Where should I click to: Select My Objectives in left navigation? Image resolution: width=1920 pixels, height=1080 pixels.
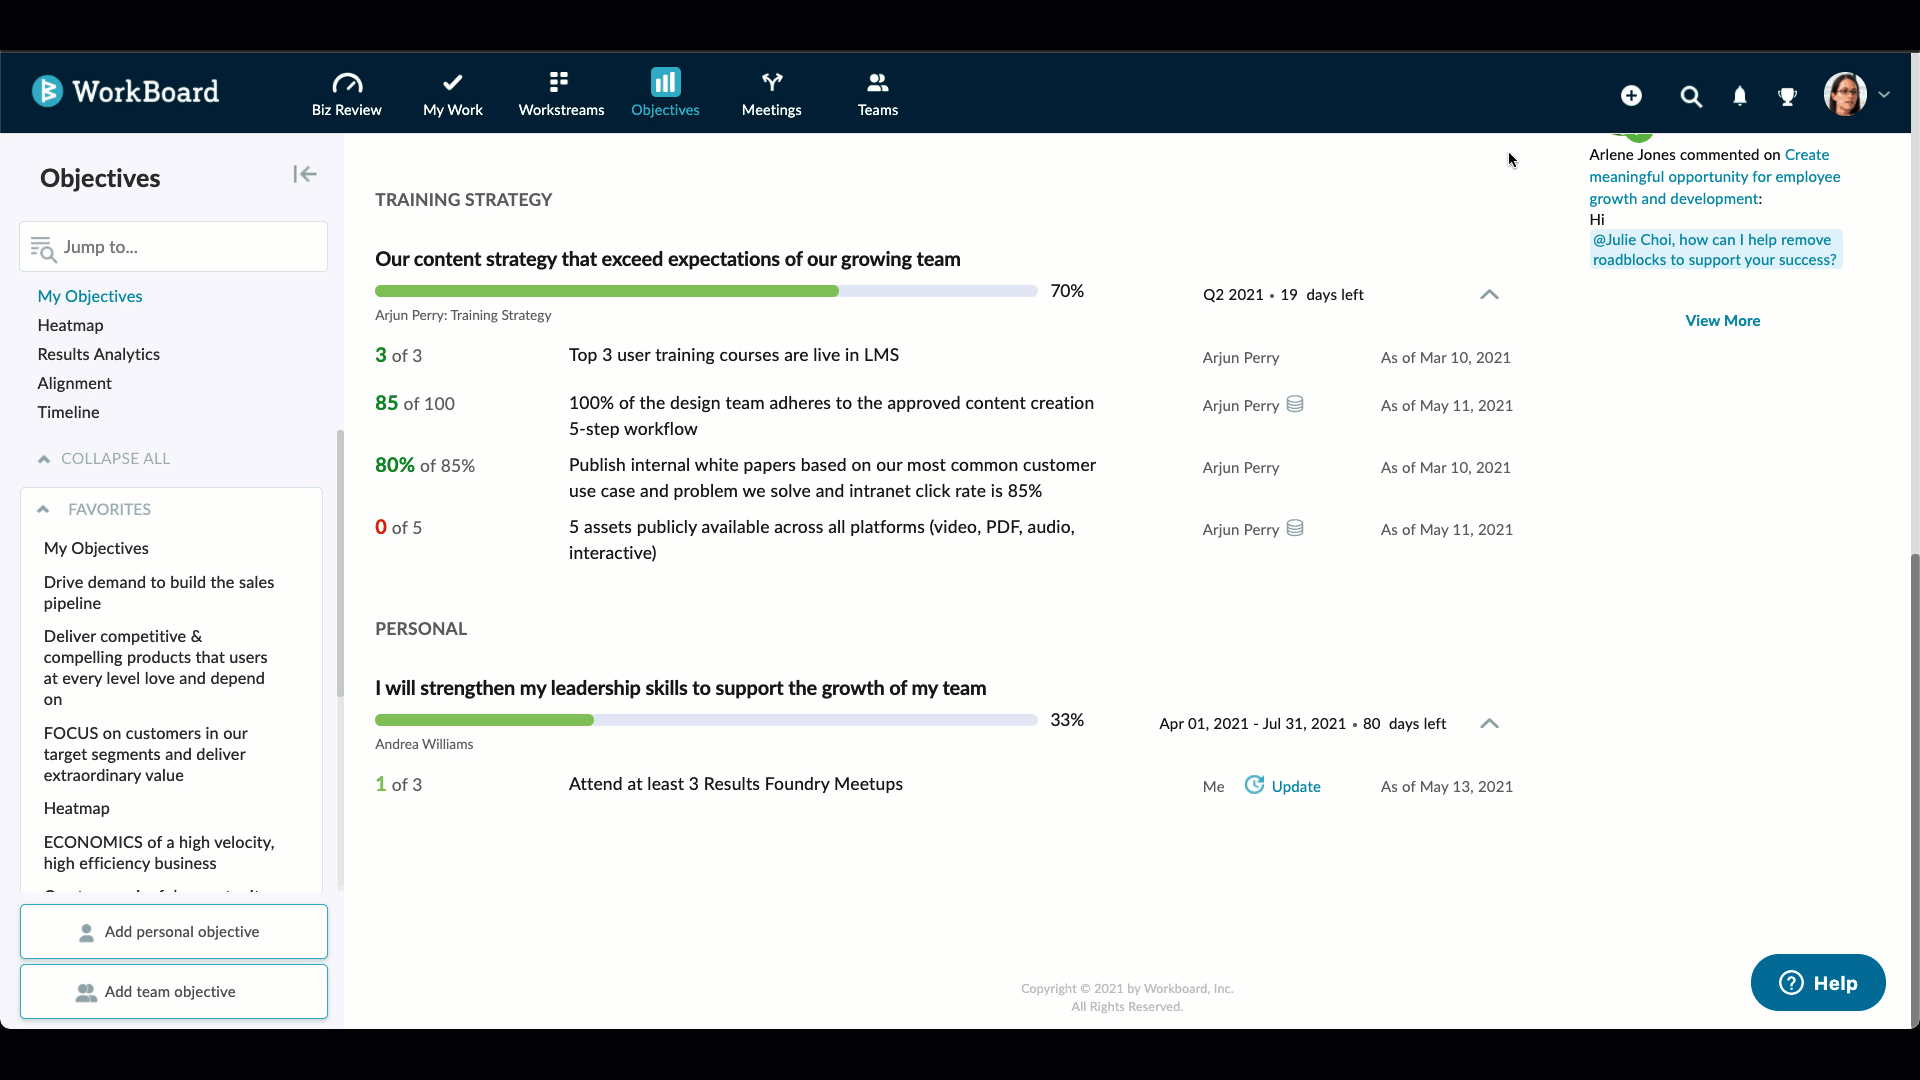pyautogui.click(x=90, y=296)
